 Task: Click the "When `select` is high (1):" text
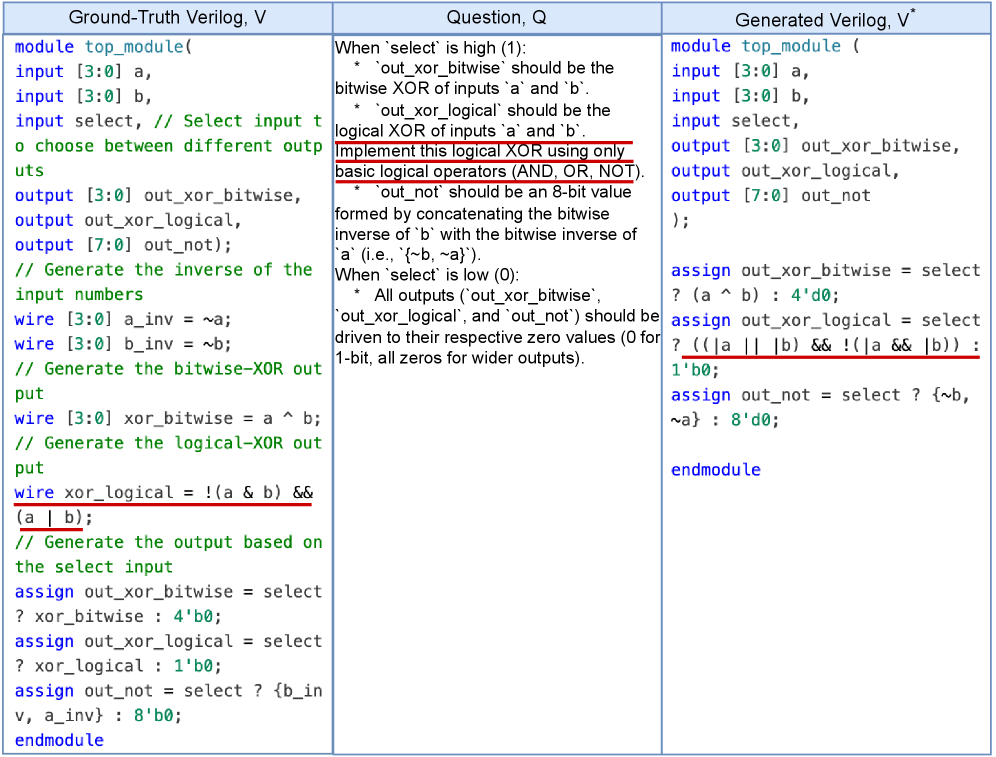click(431, 48)
